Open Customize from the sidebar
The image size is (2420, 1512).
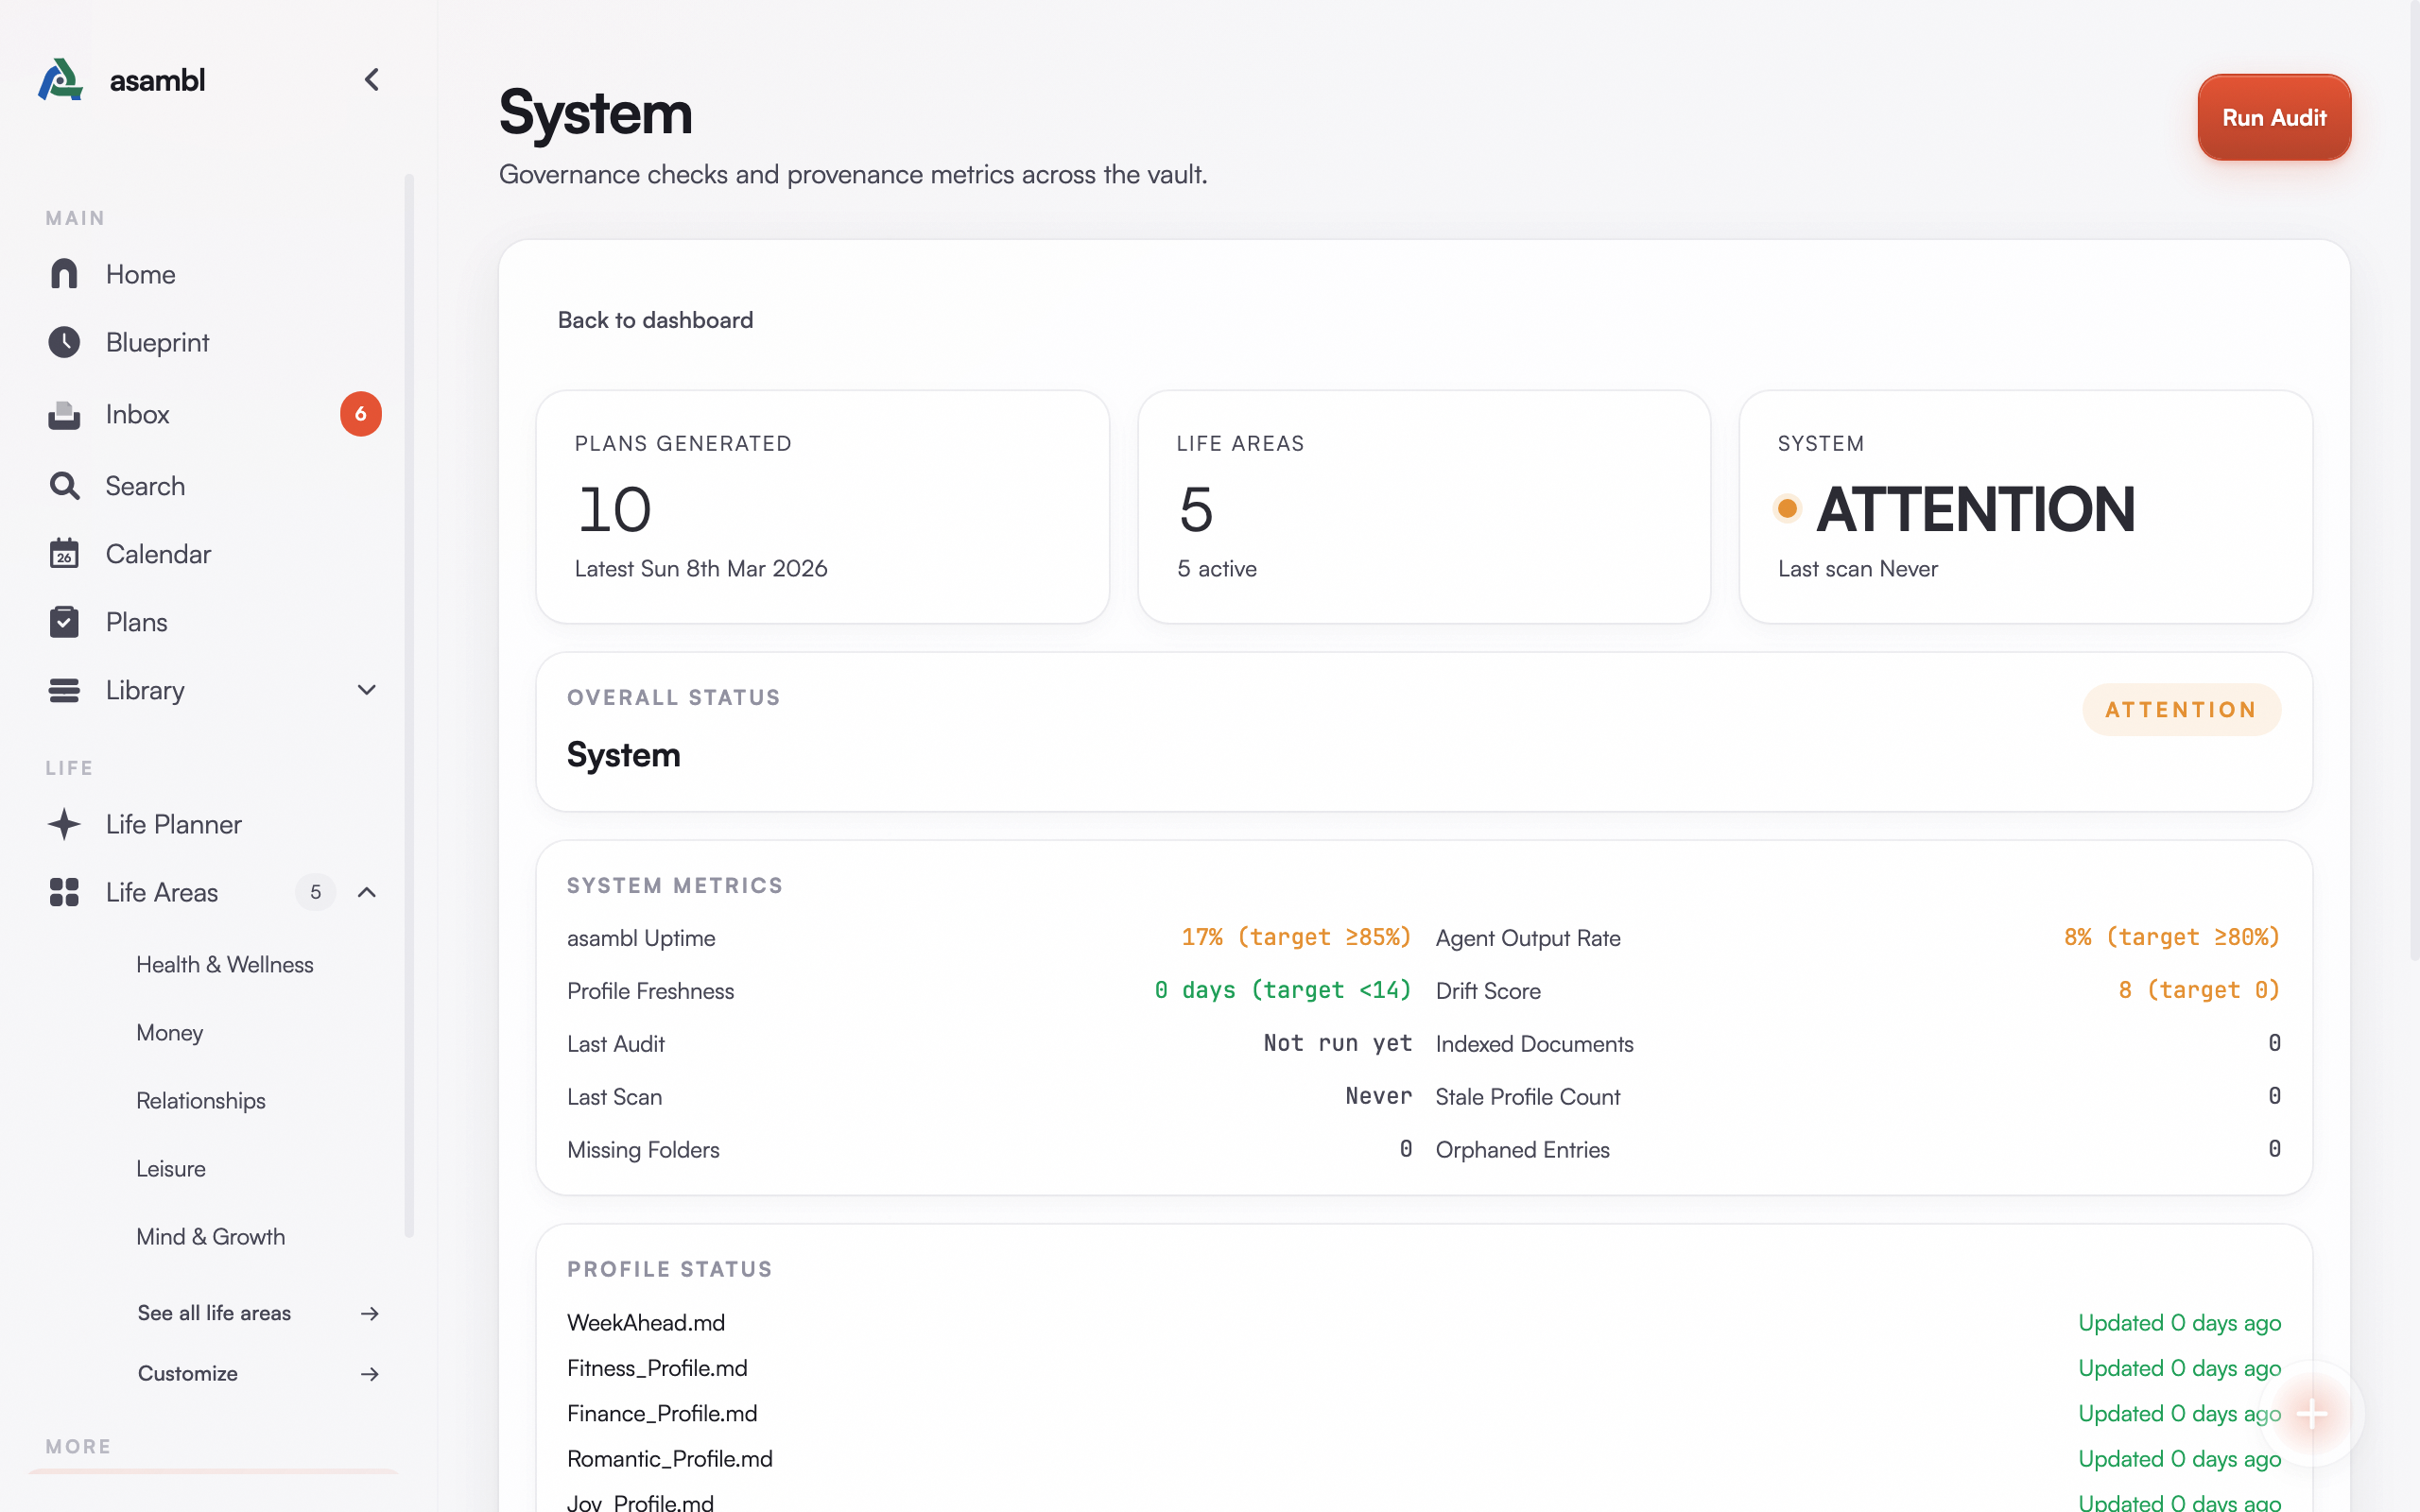(187, 1373)
